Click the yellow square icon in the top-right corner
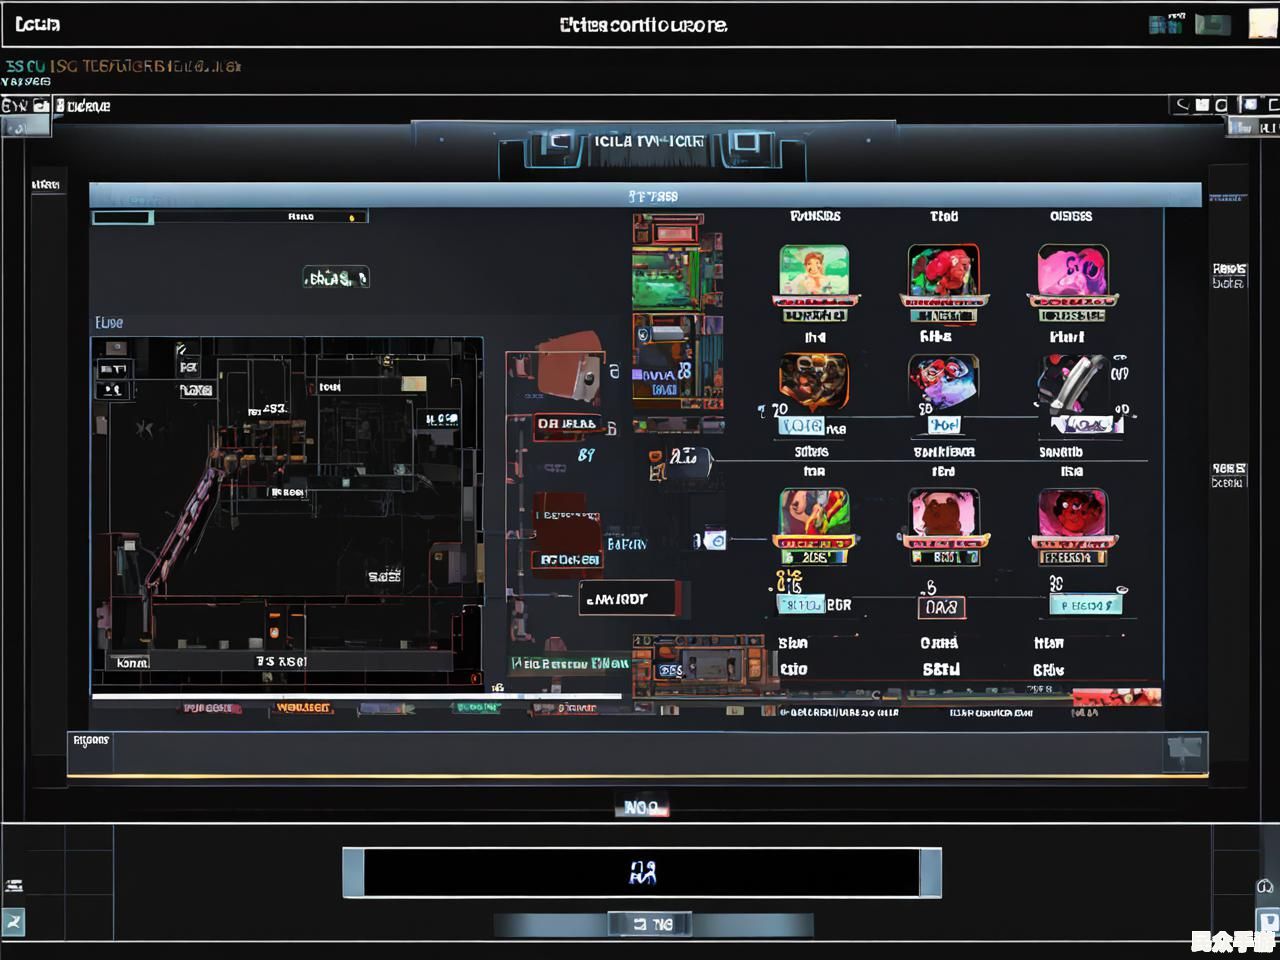Viewport: 1280px width, 960px height. (x=1263, y=24)
